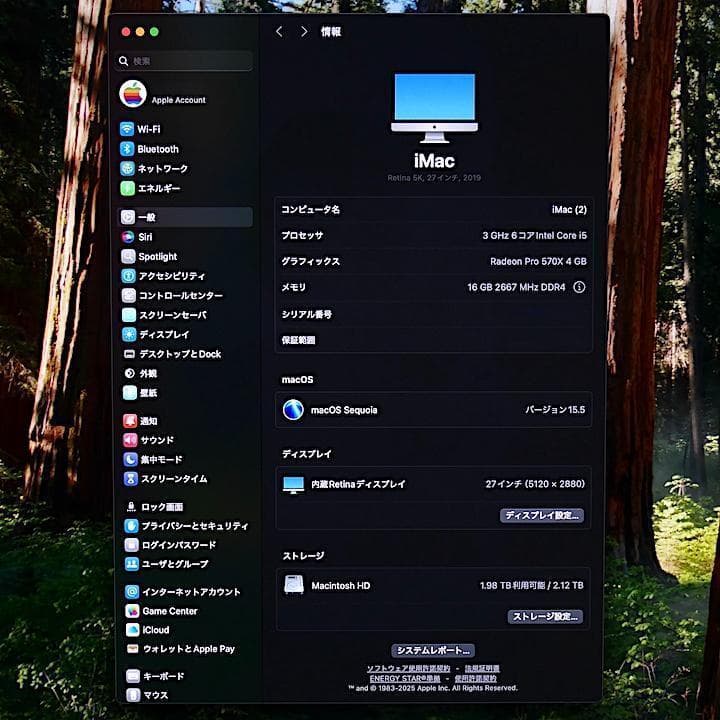Open Spotlight magnifier icon
Image resolution: width=720 pixels, height=720 pixels.
click(x=129, y=256)
